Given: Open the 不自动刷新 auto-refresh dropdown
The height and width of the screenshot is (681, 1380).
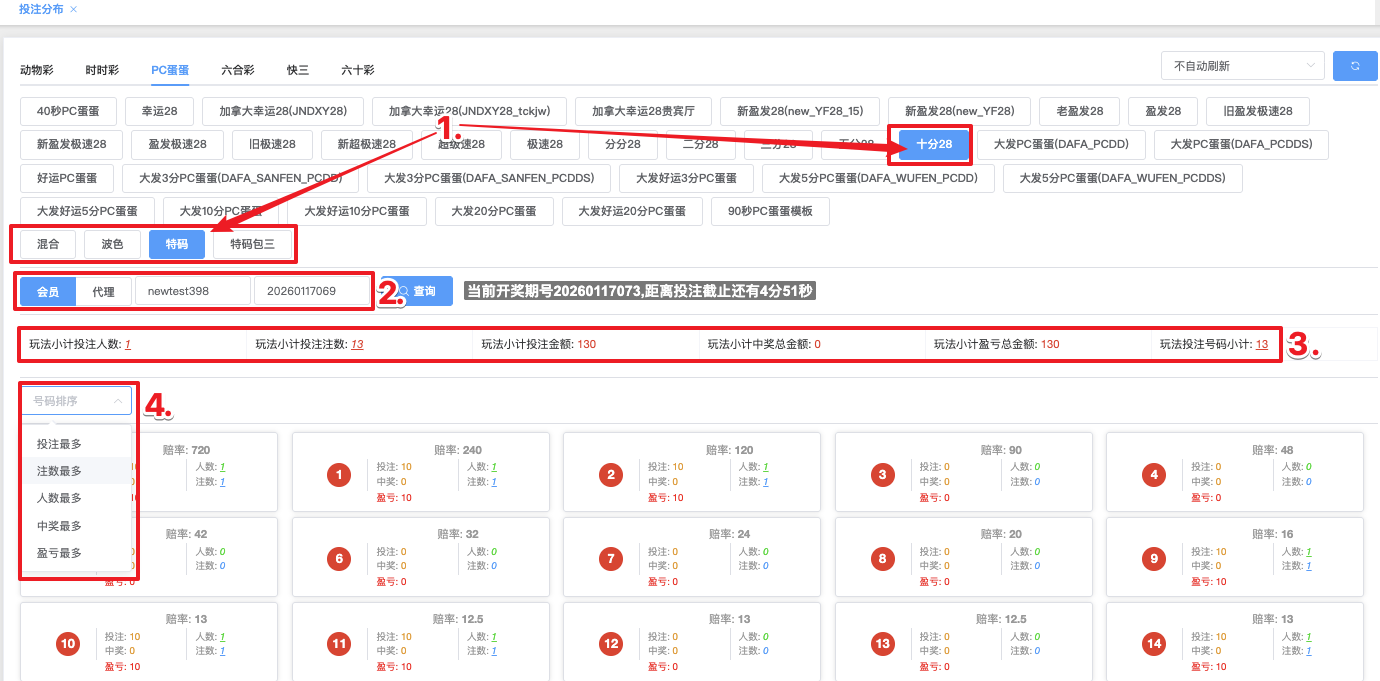Looking at the screenshot, I should (x=1242, y=66).
